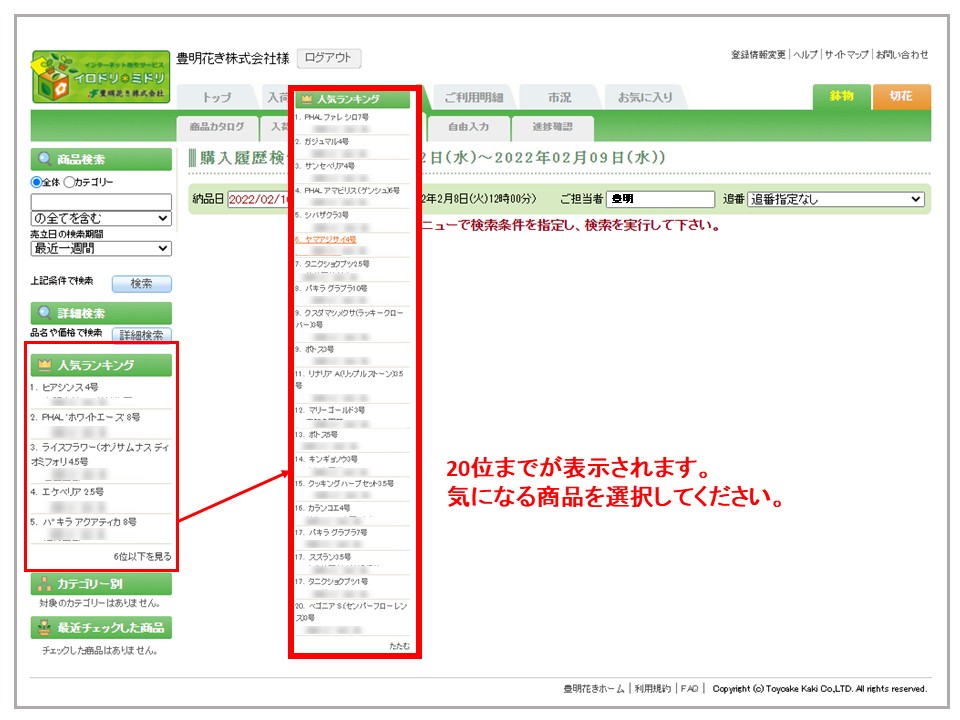Expand ranking with 6位以下を見る

point(142,556)
